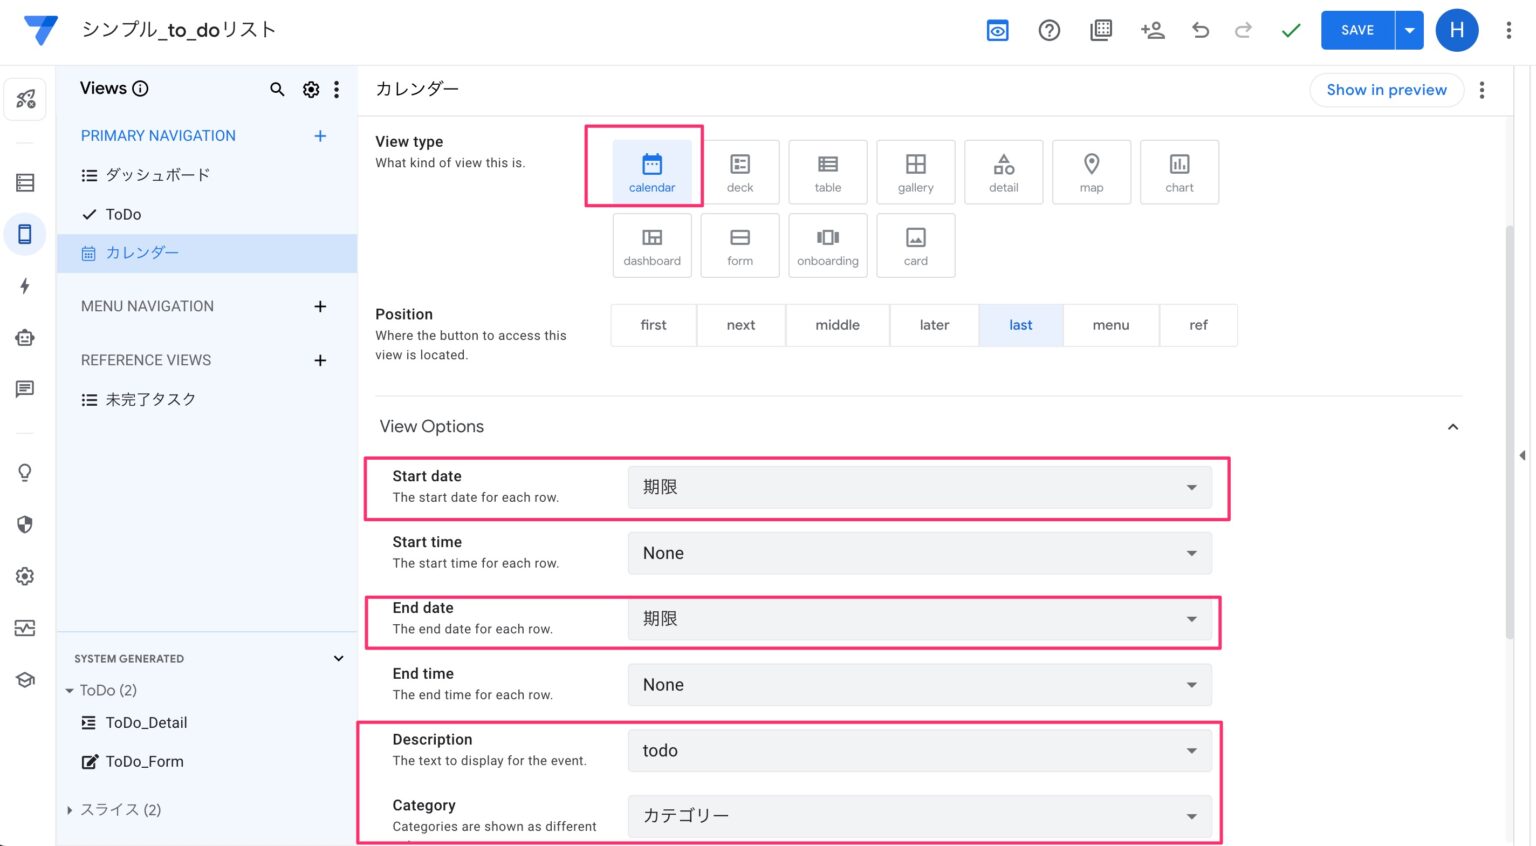Open the Start time dropdown
This screenshot has height=846, width=1536.
pyautogui.click(x=918, y=552)
